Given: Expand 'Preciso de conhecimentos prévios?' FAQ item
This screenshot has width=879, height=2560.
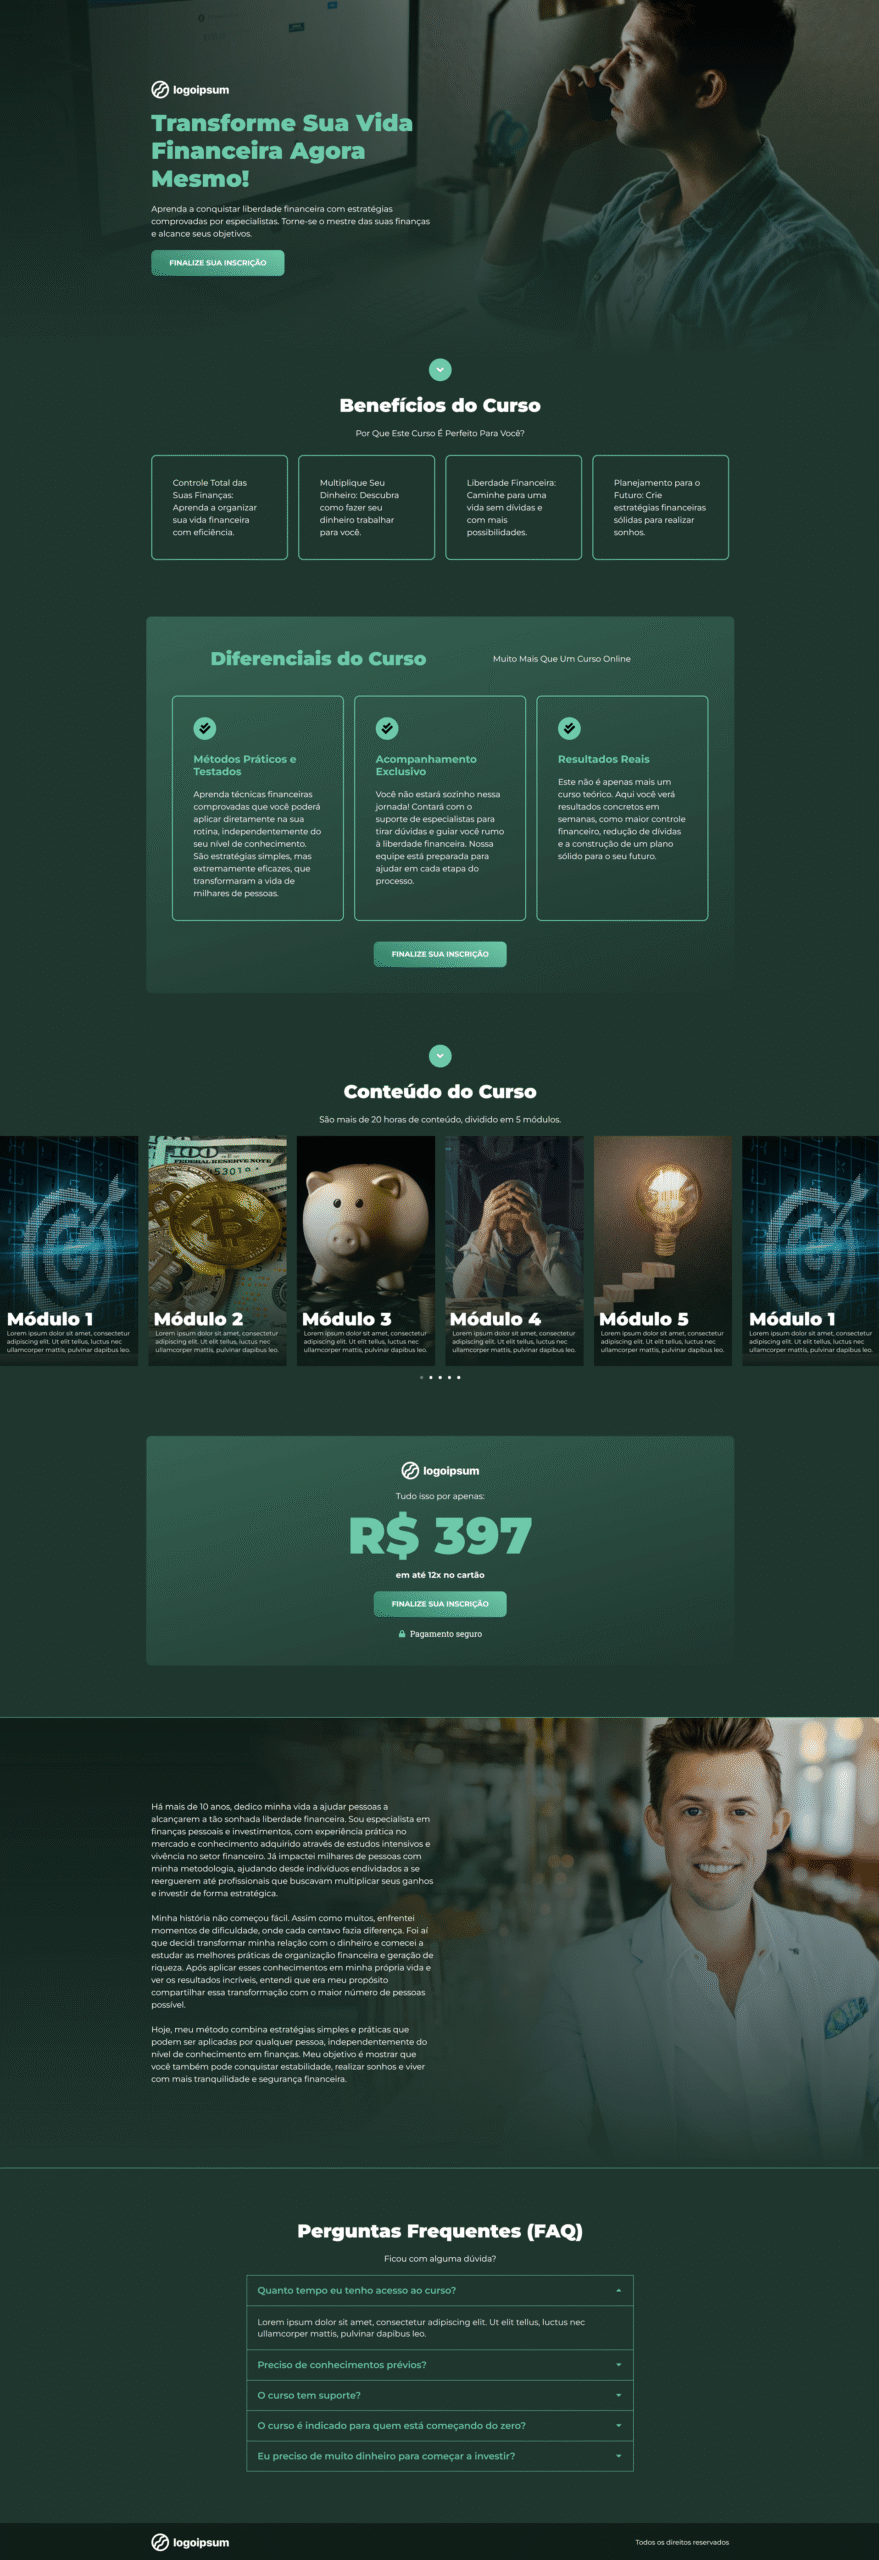Looking at the screenshot, I should (x=440, y=2365).
